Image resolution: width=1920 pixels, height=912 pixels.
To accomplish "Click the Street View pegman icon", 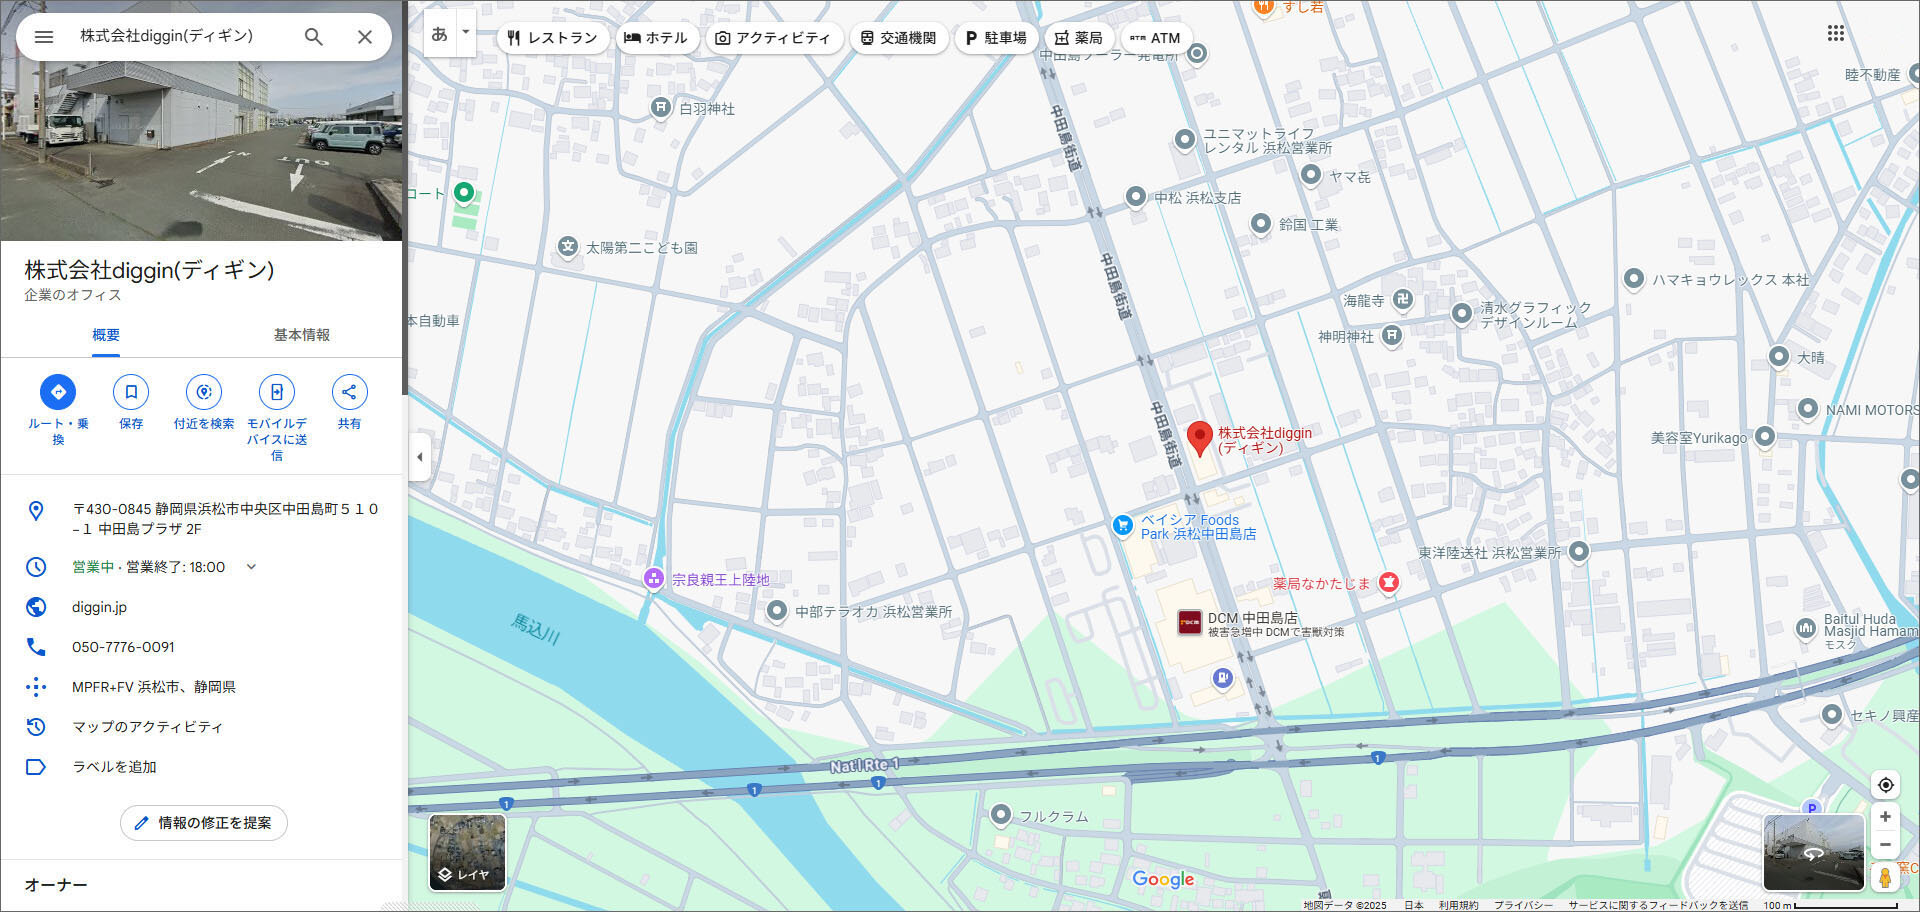I will 1885,878.
